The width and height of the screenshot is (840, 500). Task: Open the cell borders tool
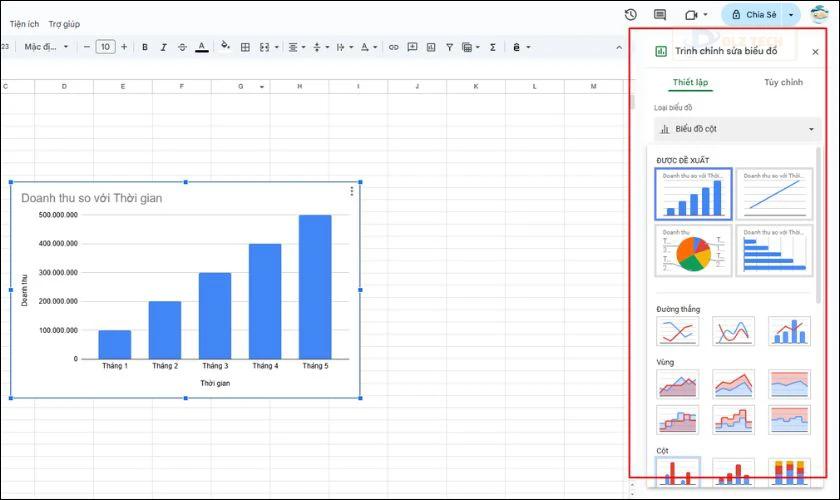(x=245, y=47)
